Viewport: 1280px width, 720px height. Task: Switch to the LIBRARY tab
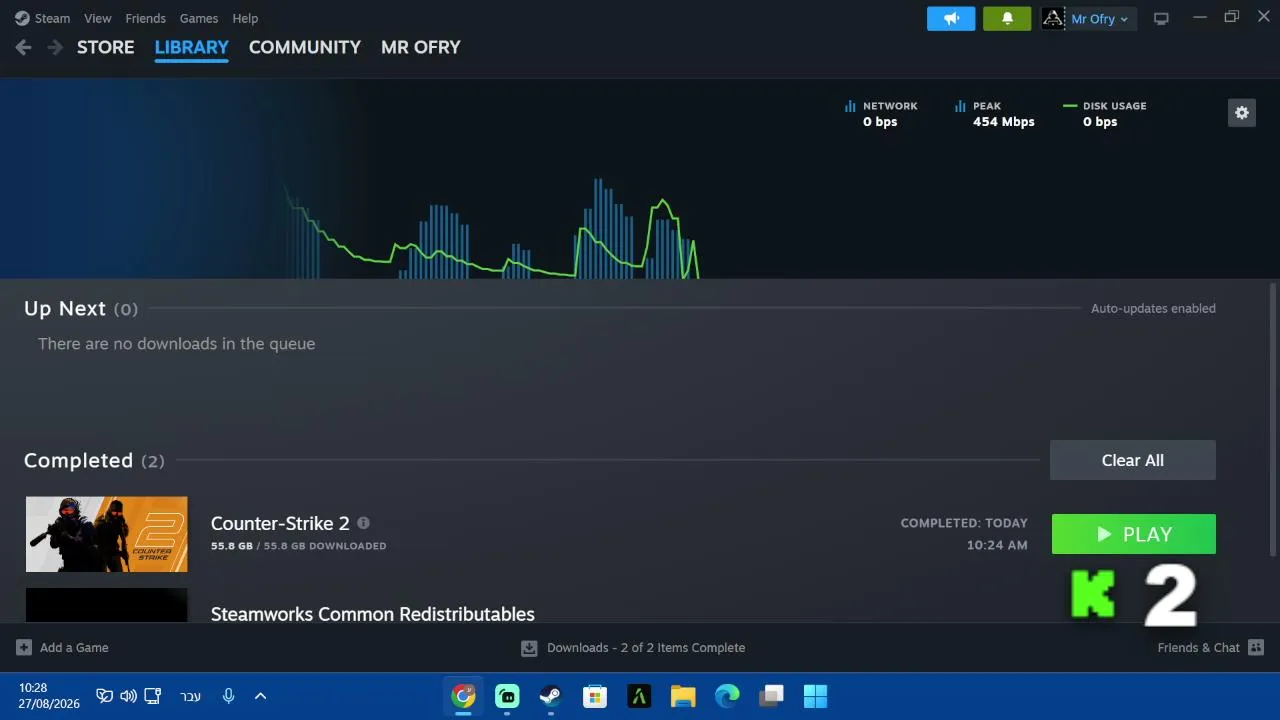[x=192, y=47]
